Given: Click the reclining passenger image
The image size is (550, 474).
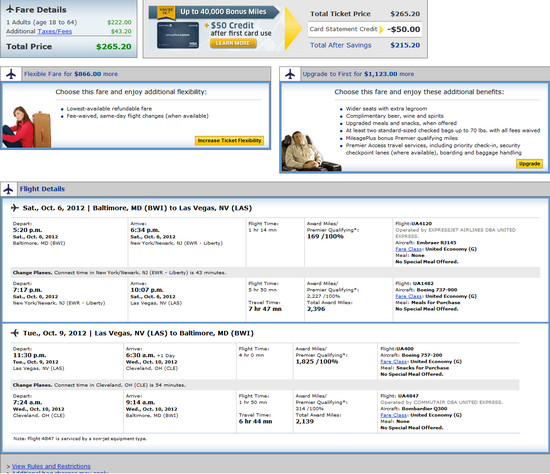Looking at the screenshot, I should [311, 151].
